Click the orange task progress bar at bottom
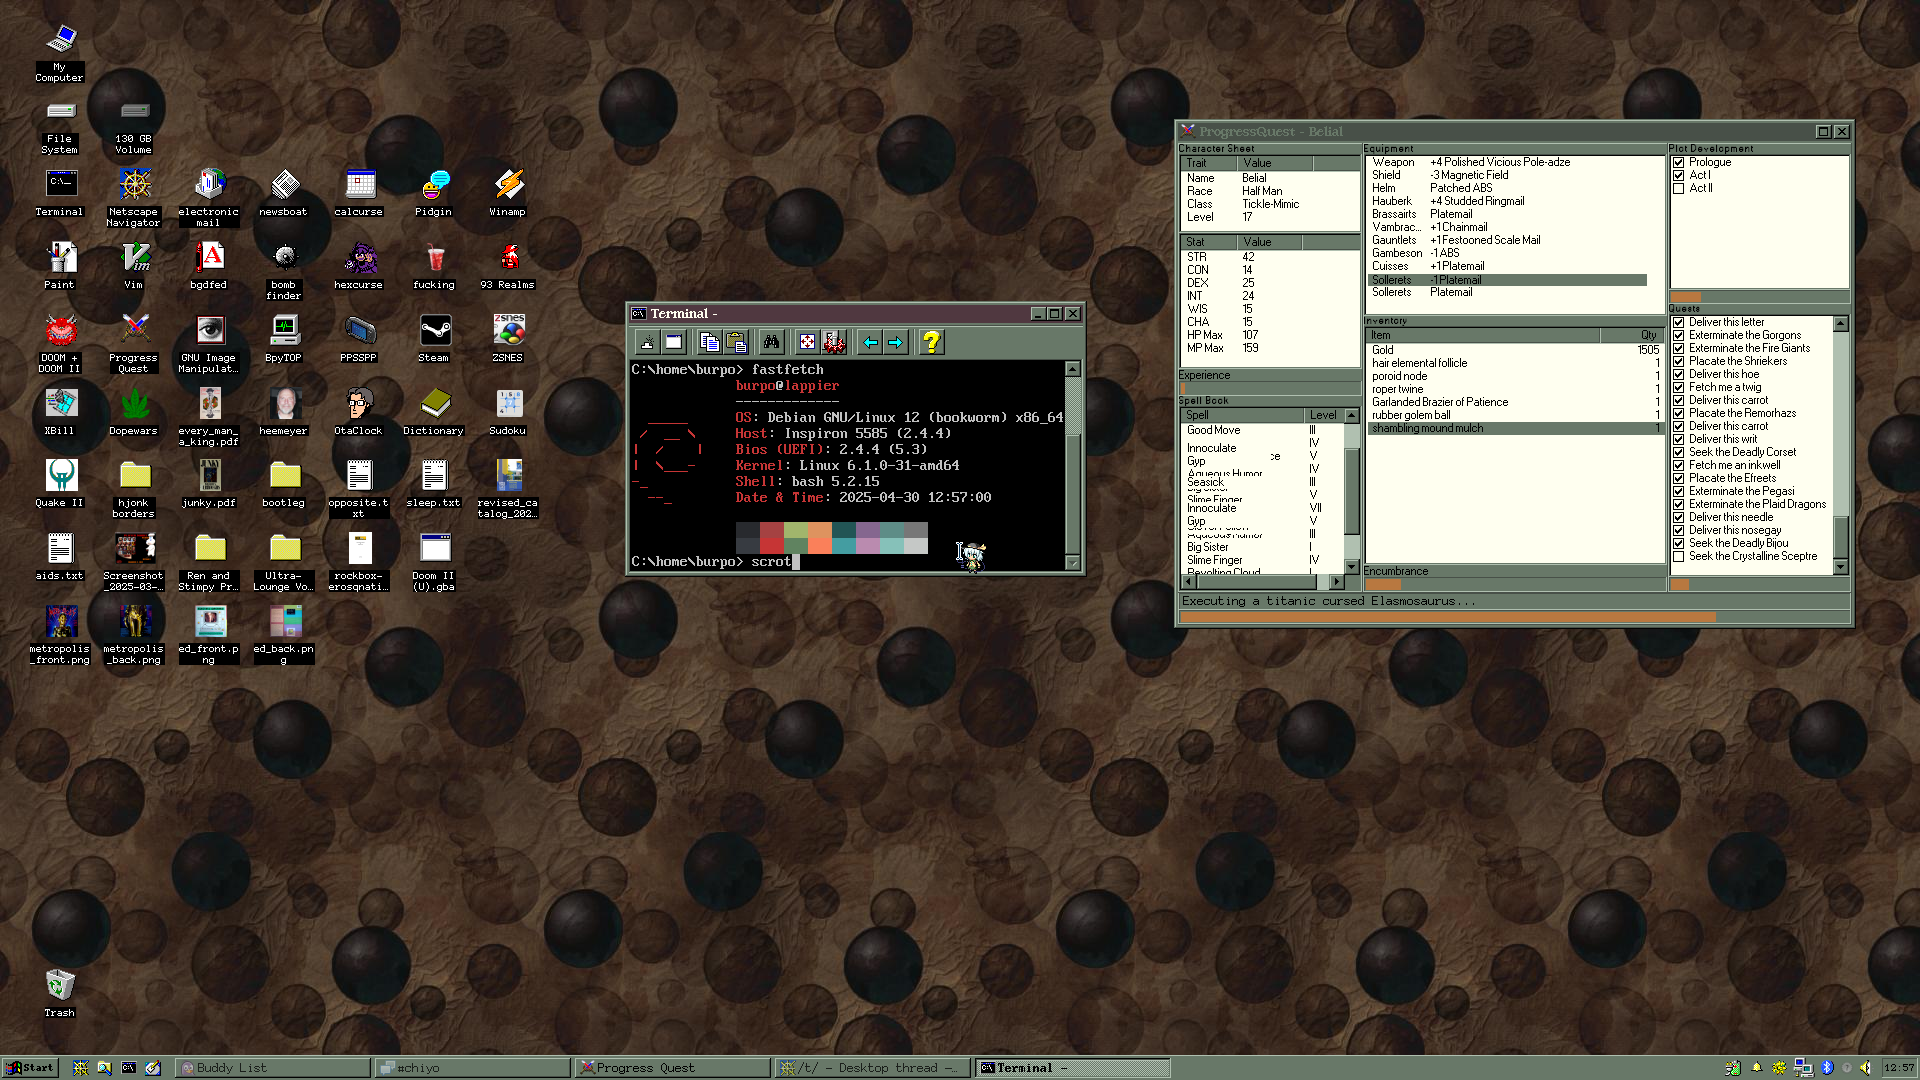This screenshot has width=1920, height=1080. (1448, 617)
